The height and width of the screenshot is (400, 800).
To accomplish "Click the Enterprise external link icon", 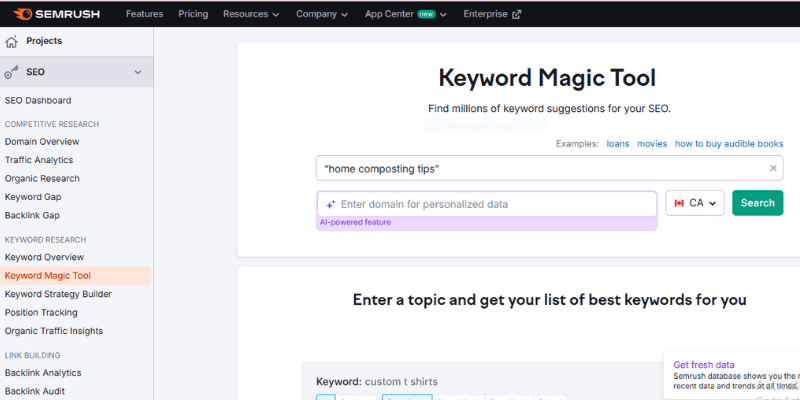I will pyautogui.click(x=516, y=14).
